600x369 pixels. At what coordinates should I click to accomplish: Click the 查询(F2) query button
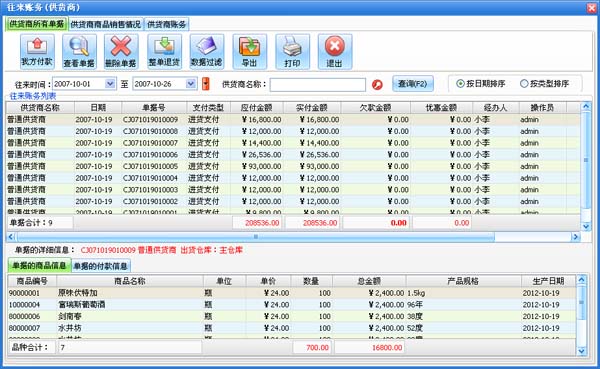[x=412, y=83]
